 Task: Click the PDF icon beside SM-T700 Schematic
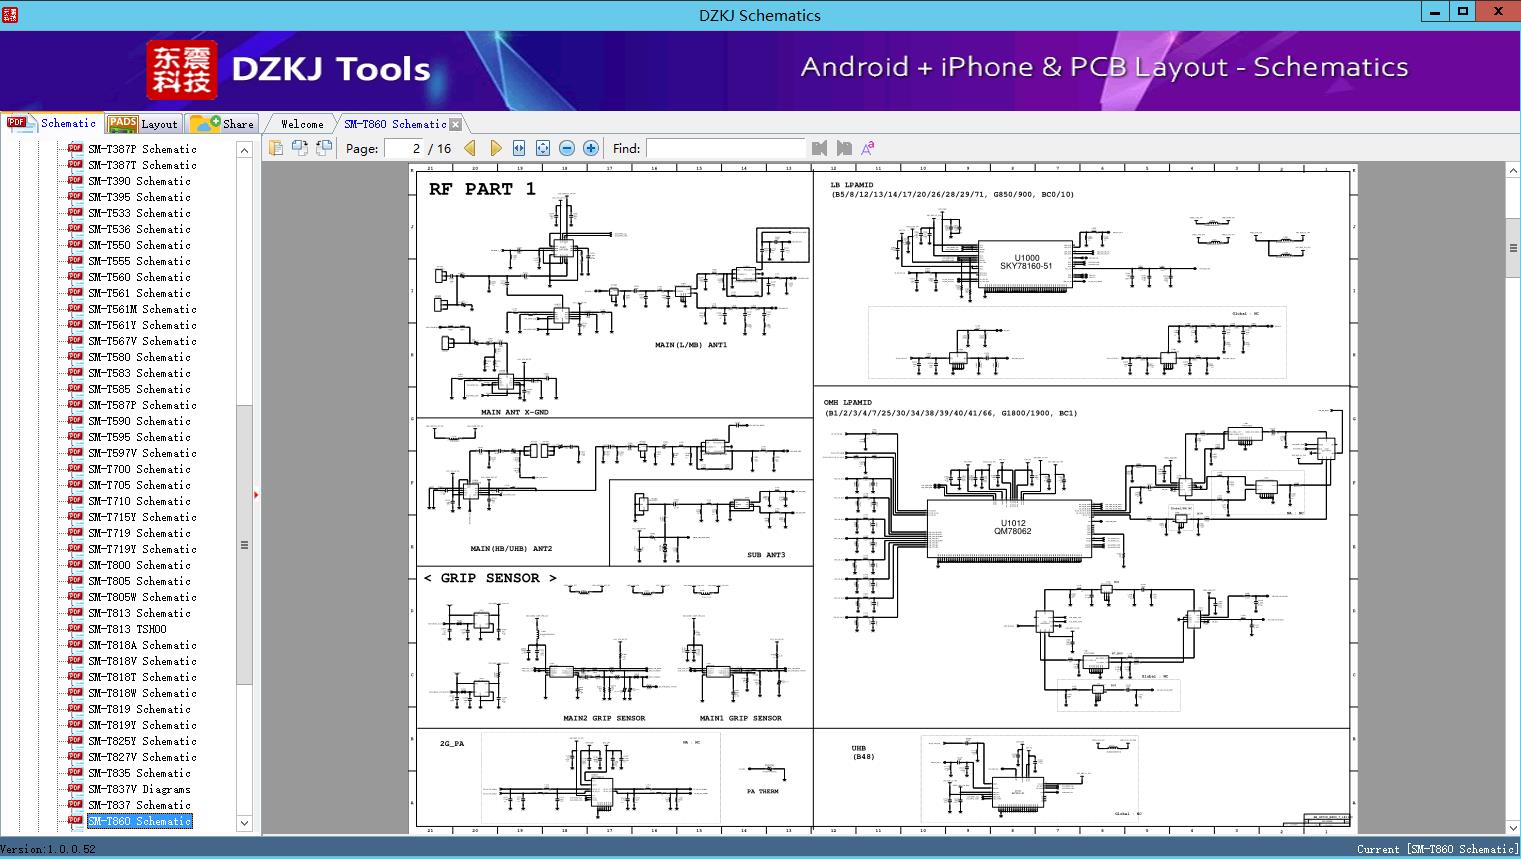click(75, 469)
